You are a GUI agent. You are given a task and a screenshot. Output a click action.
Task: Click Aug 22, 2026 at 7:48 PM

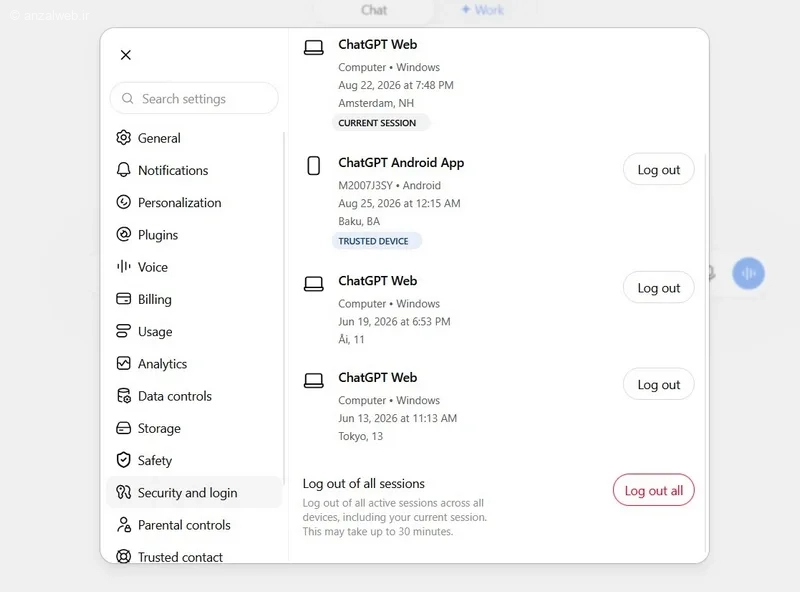(396, 85)
